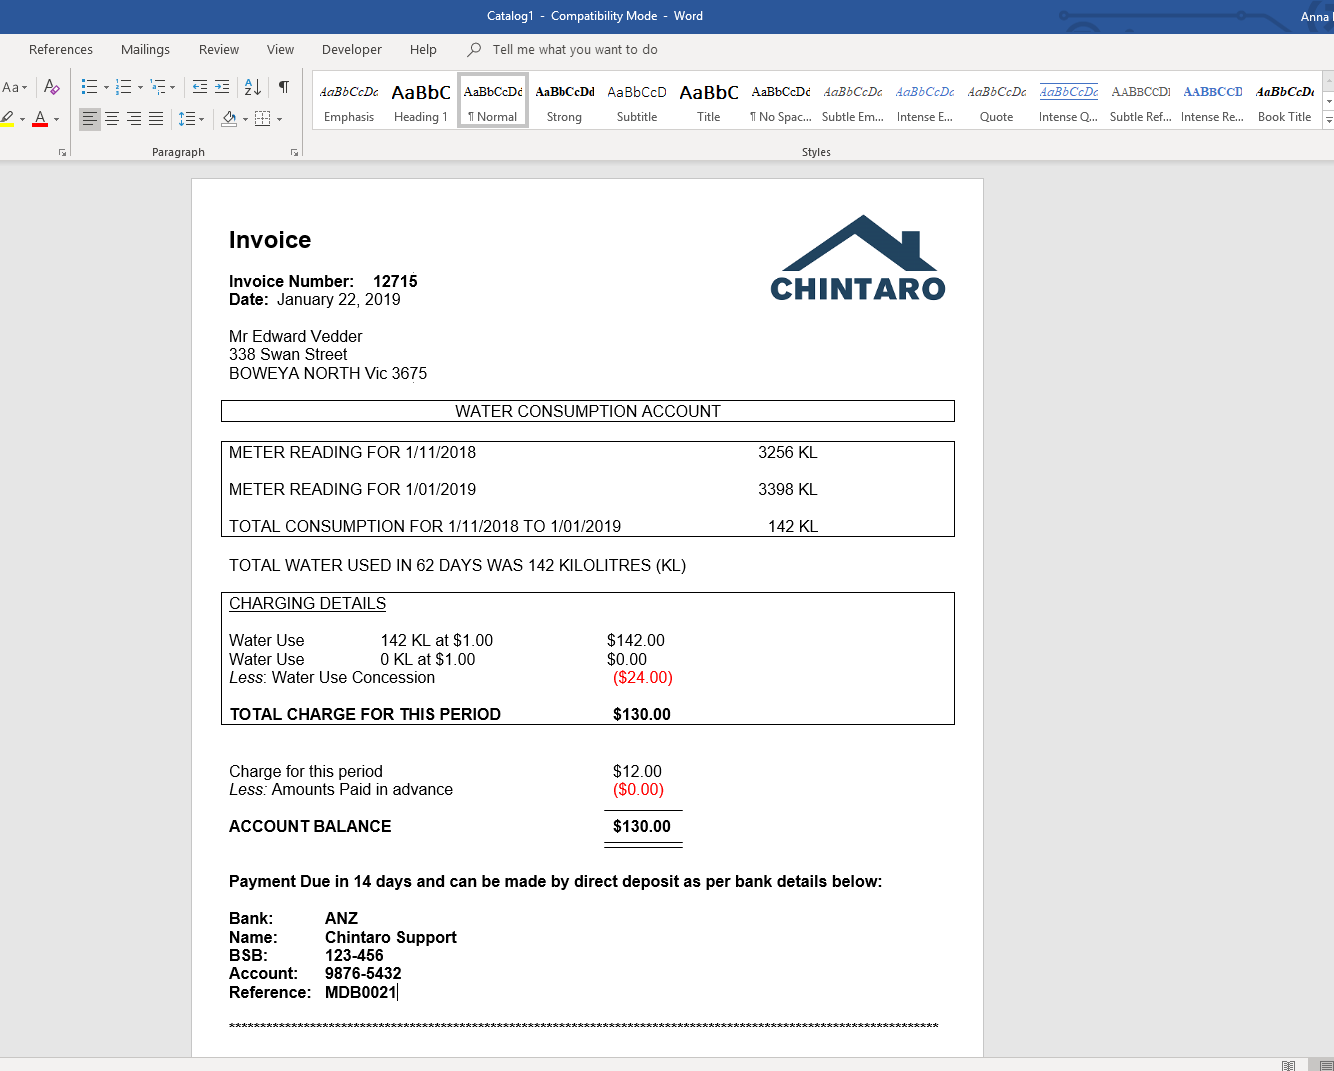Screen dimensions: 1334x1071
Task: Click the Tell me lightbulb search icon
Action: (x=474, y=49)
